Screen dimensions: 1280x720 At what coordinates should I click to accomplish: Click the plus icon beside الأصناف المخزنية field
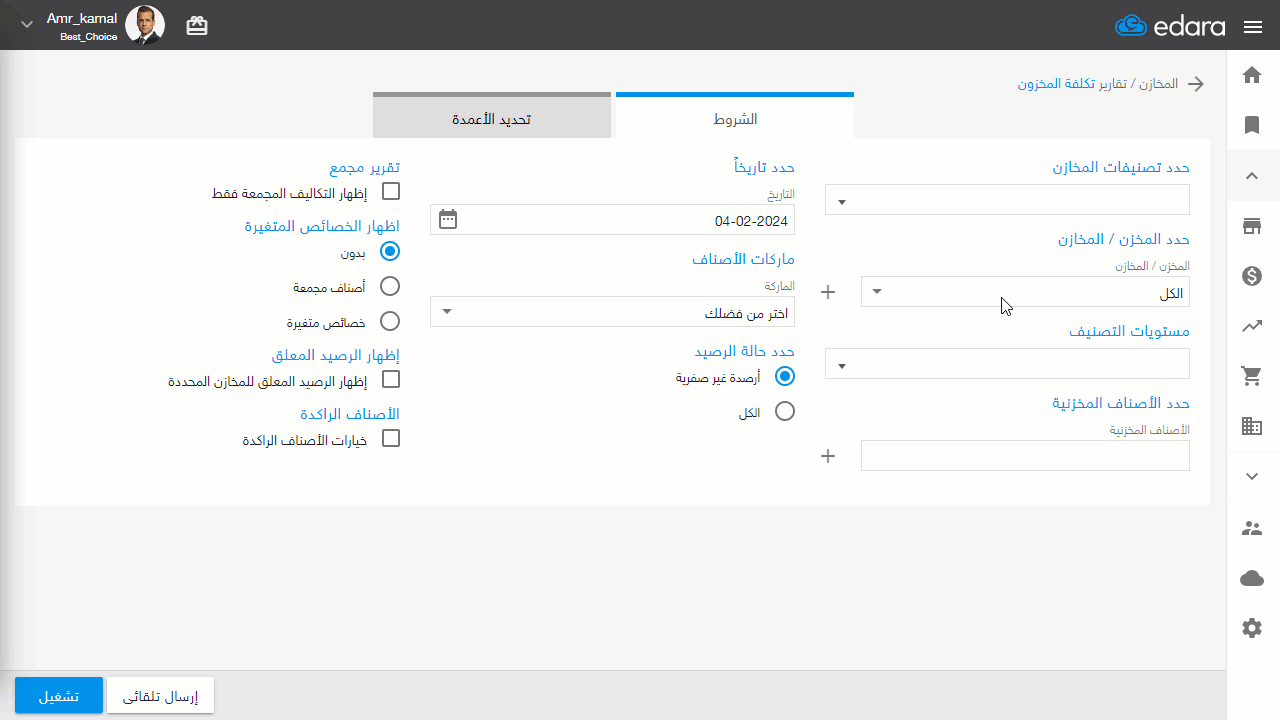[827, 456]
